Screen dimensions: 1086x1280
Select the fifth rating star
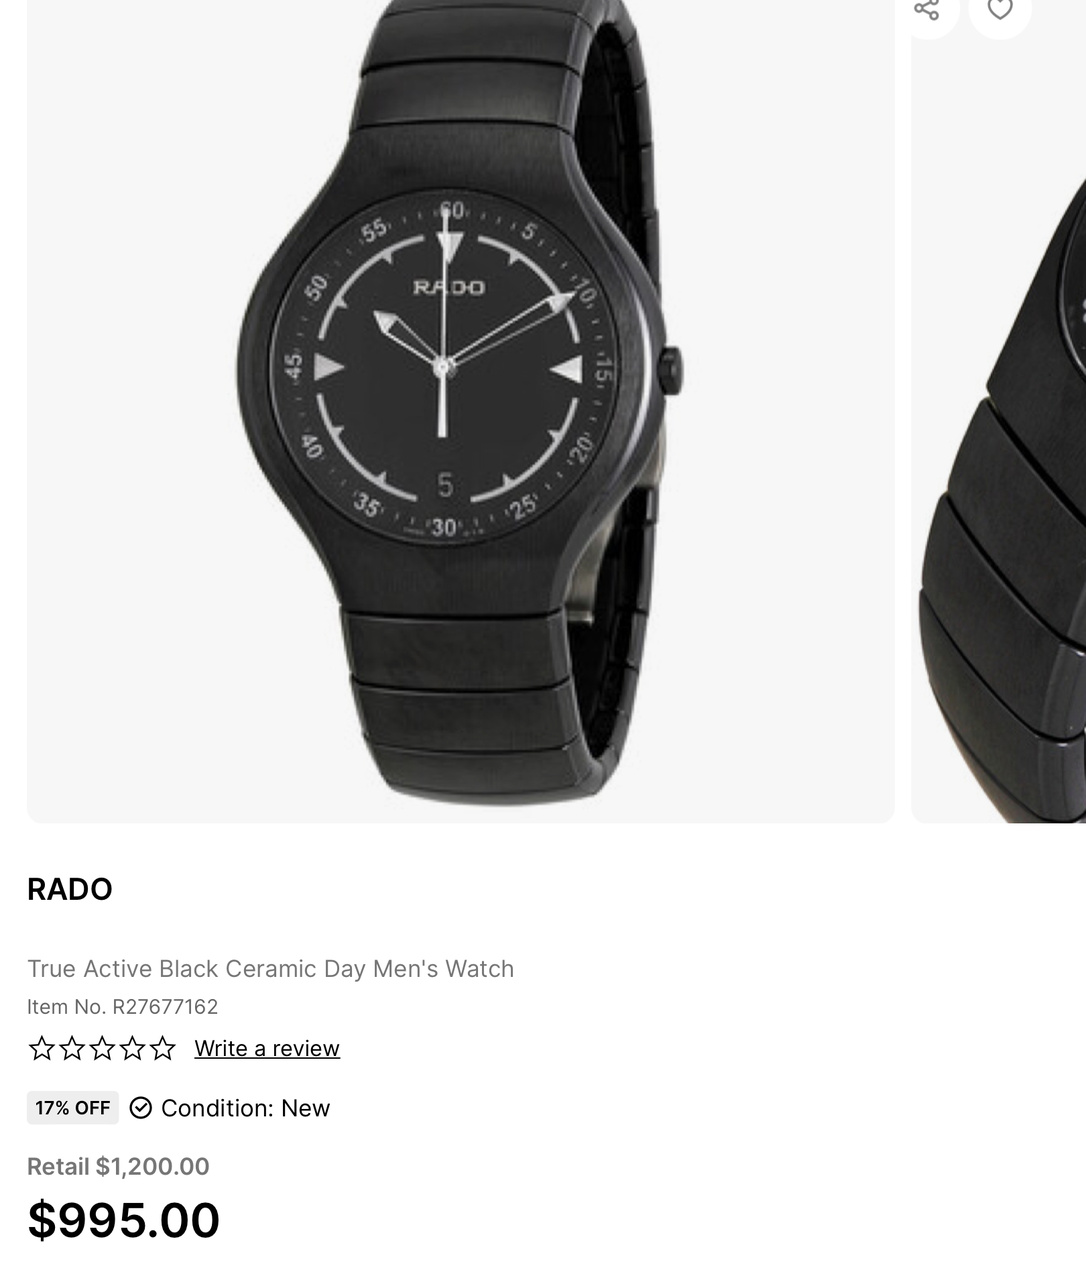(162, 1048)
